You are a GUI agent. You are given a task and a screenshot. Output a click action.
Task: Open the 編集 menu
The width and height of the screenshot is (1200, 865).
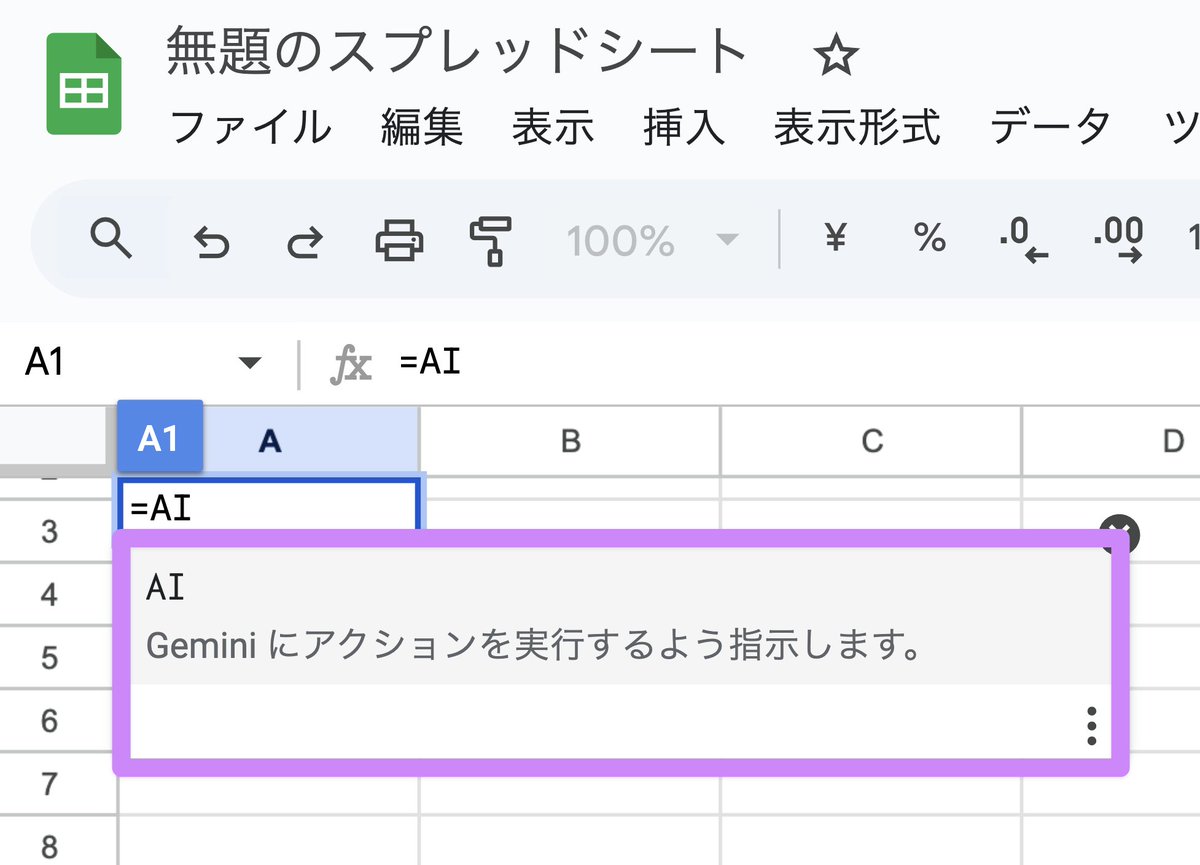pos(422,127)
